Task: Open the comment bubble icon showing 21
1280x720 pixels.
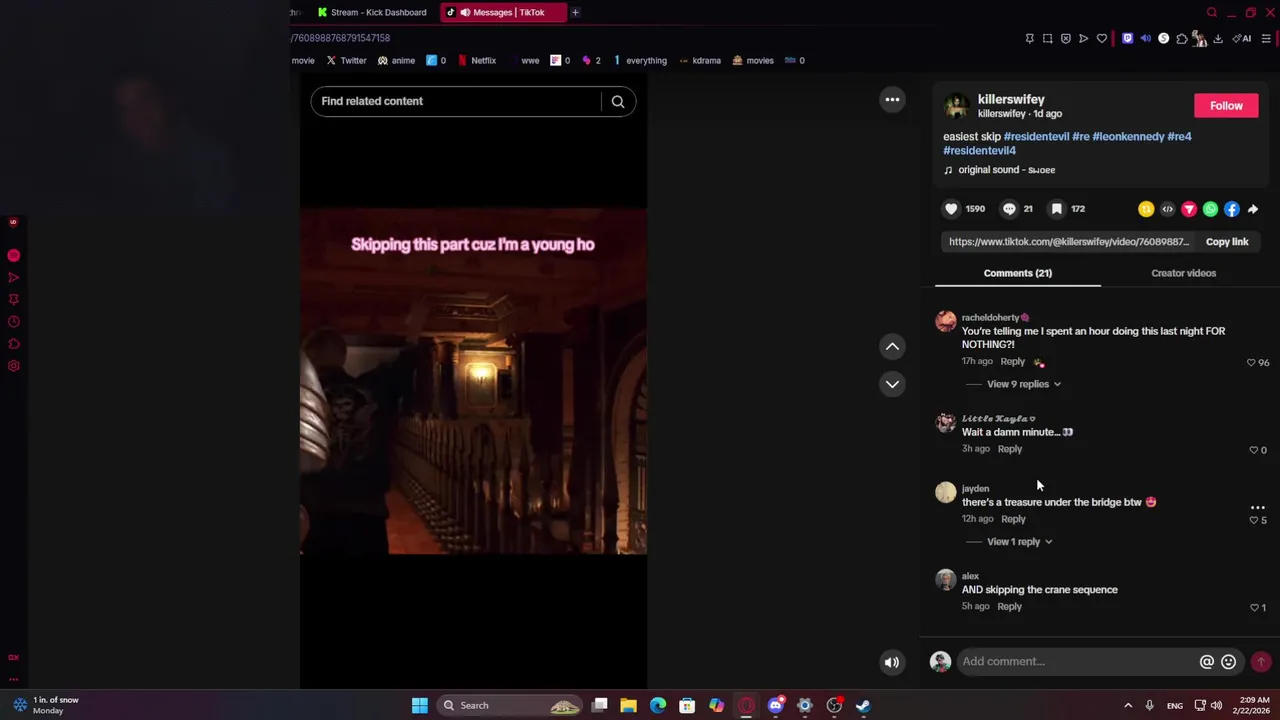Action: tap(1009, 209)
